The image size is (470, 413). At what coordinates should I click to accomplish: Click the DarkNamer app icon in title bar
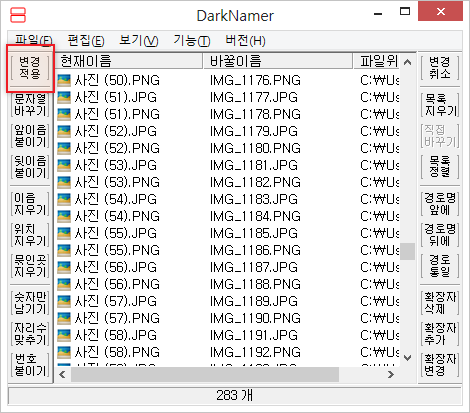(18, 15)
